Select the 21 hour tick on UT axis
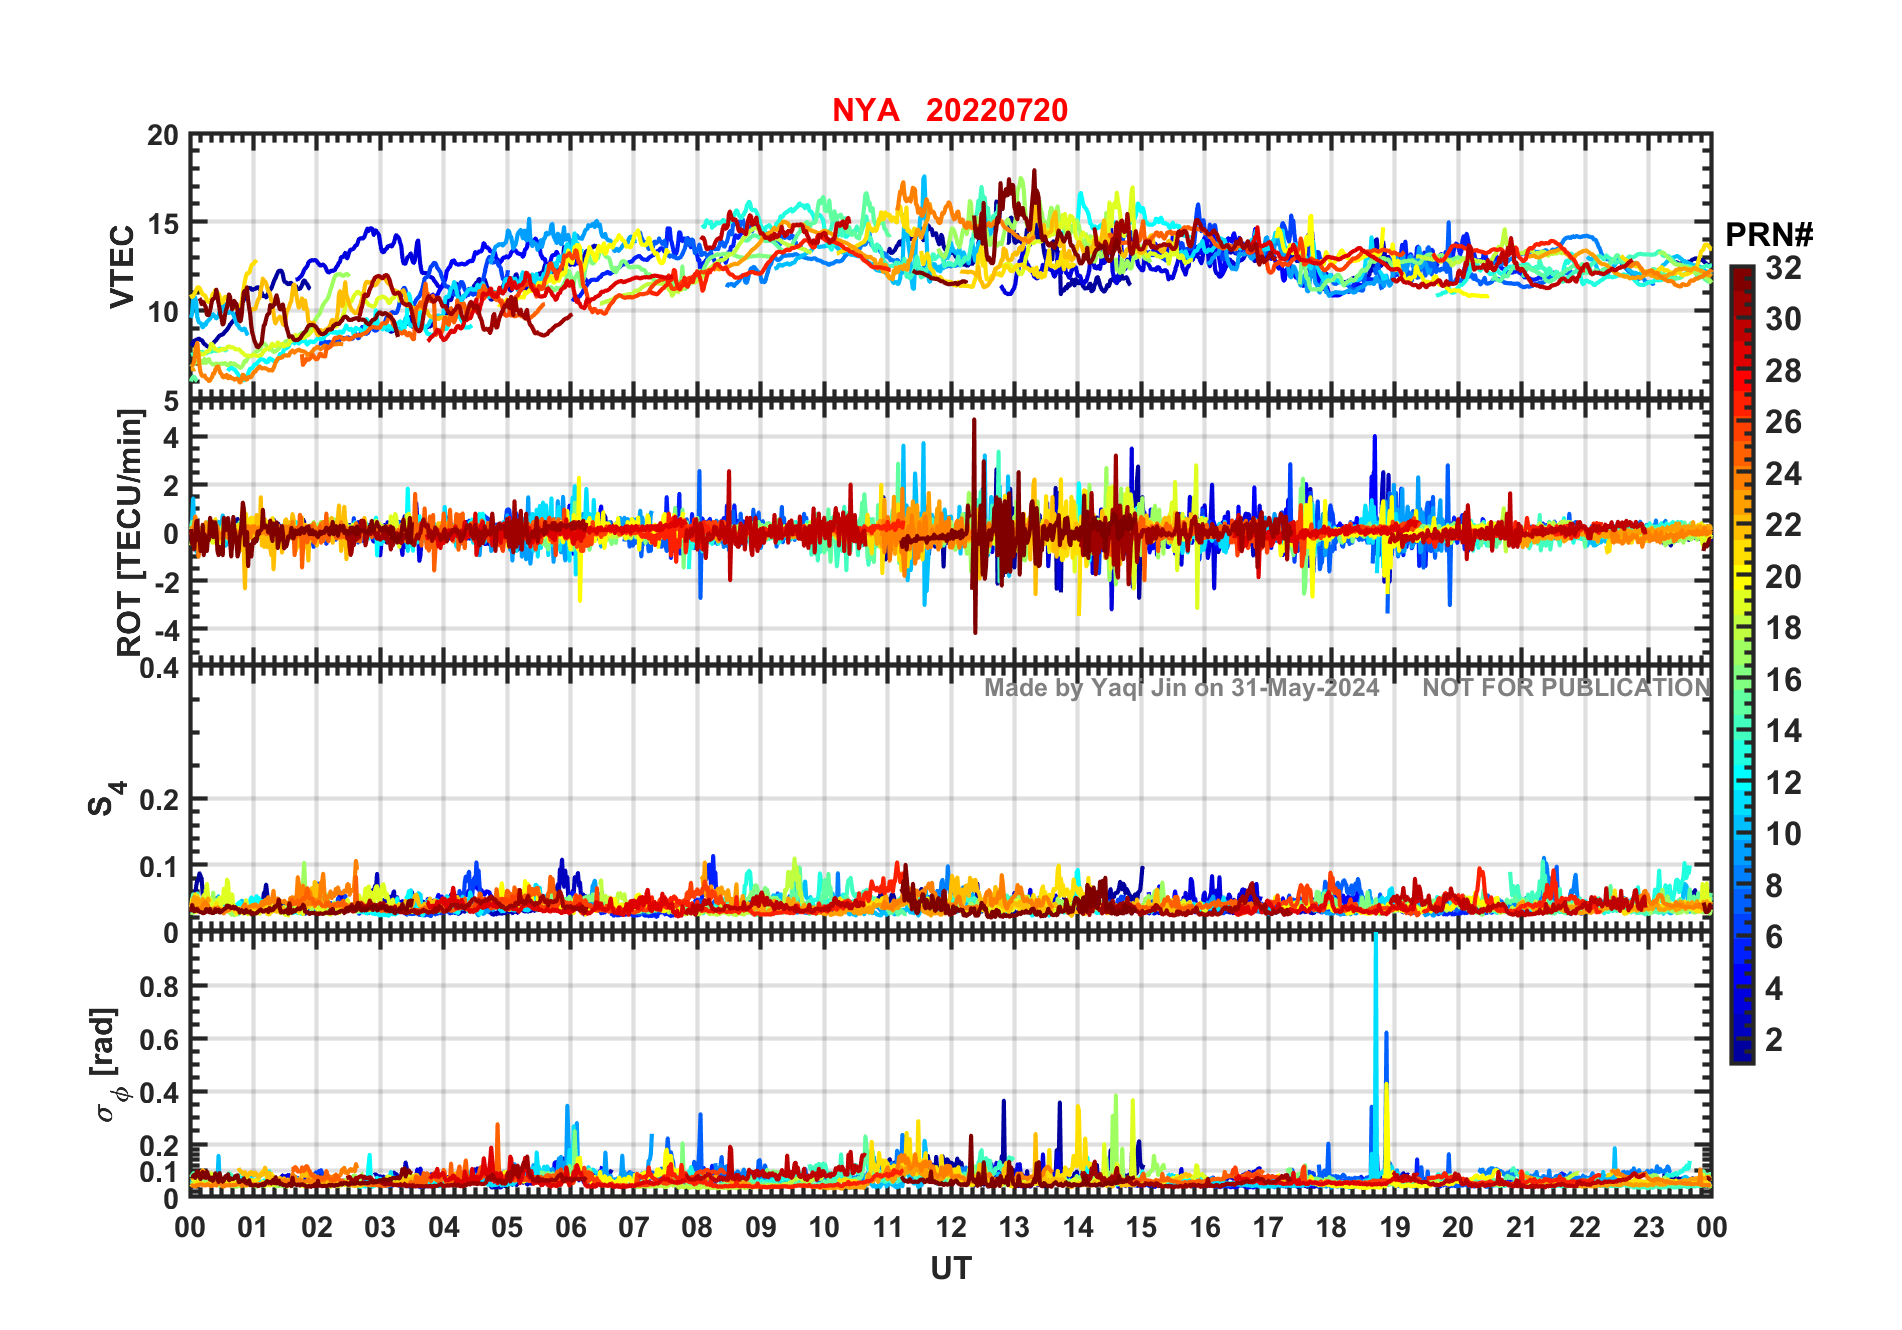 click(1522, 1227)
